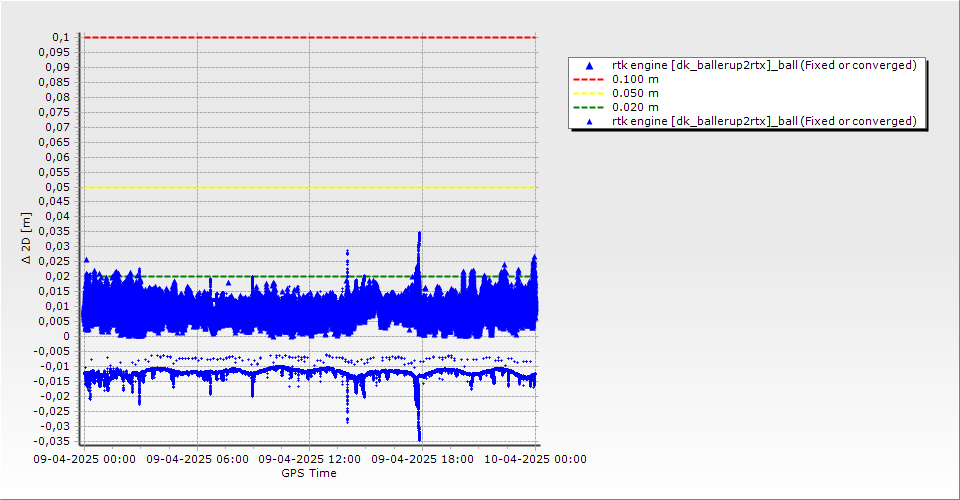The width and height of the screenshot is (960, 500).
Task: Click the large blue triangle legend marker
Action: [x=590, y=65]
